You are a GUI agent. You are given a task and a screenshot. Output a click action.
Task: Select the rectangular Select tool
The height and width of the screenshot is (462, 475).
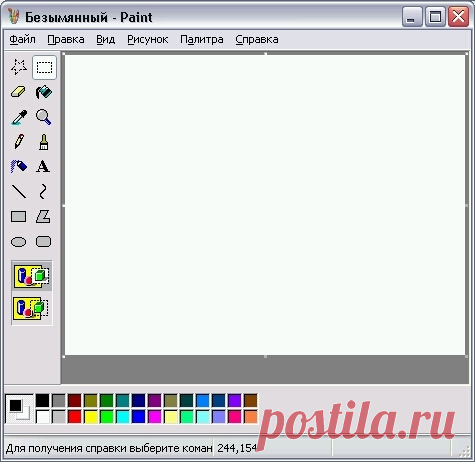coord(44,67)
